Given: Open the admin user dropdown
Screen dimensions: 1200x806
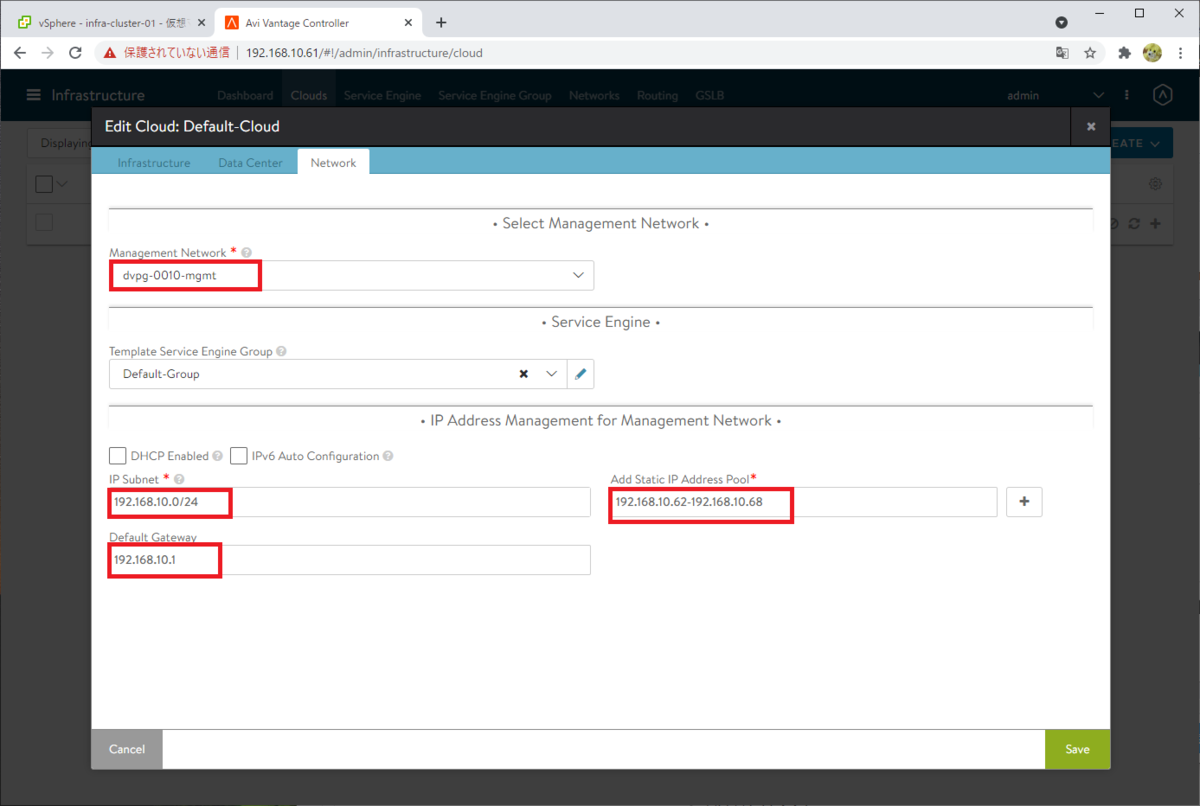Looking at the screenshot, I should click(x=1056, y=95).
